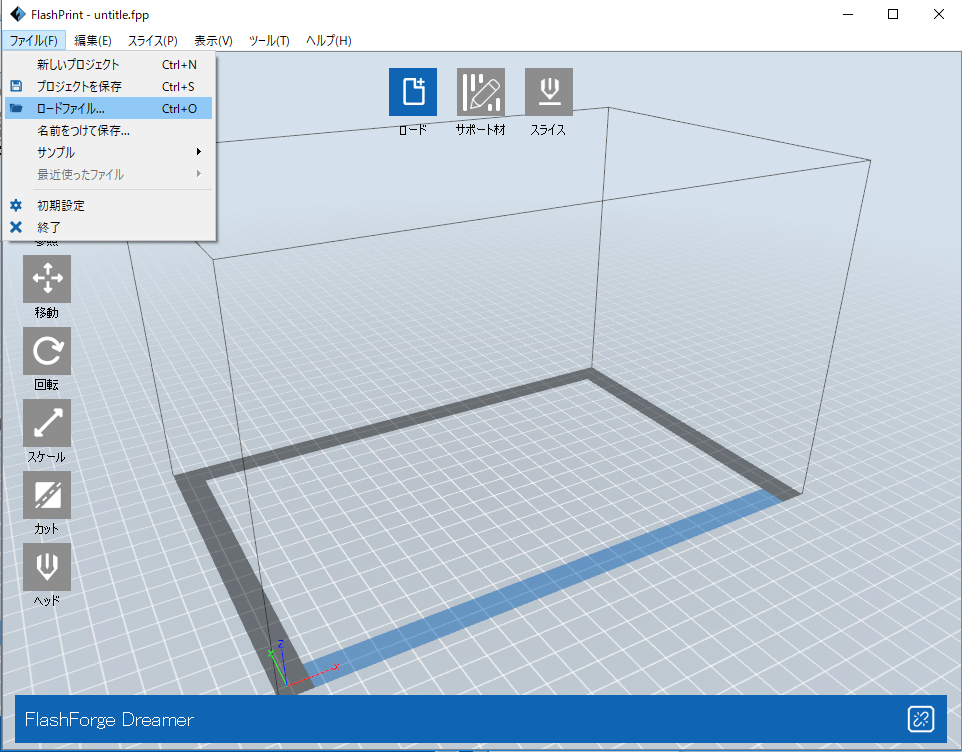Choose 新しいプロジェクト from File menu

109,64
